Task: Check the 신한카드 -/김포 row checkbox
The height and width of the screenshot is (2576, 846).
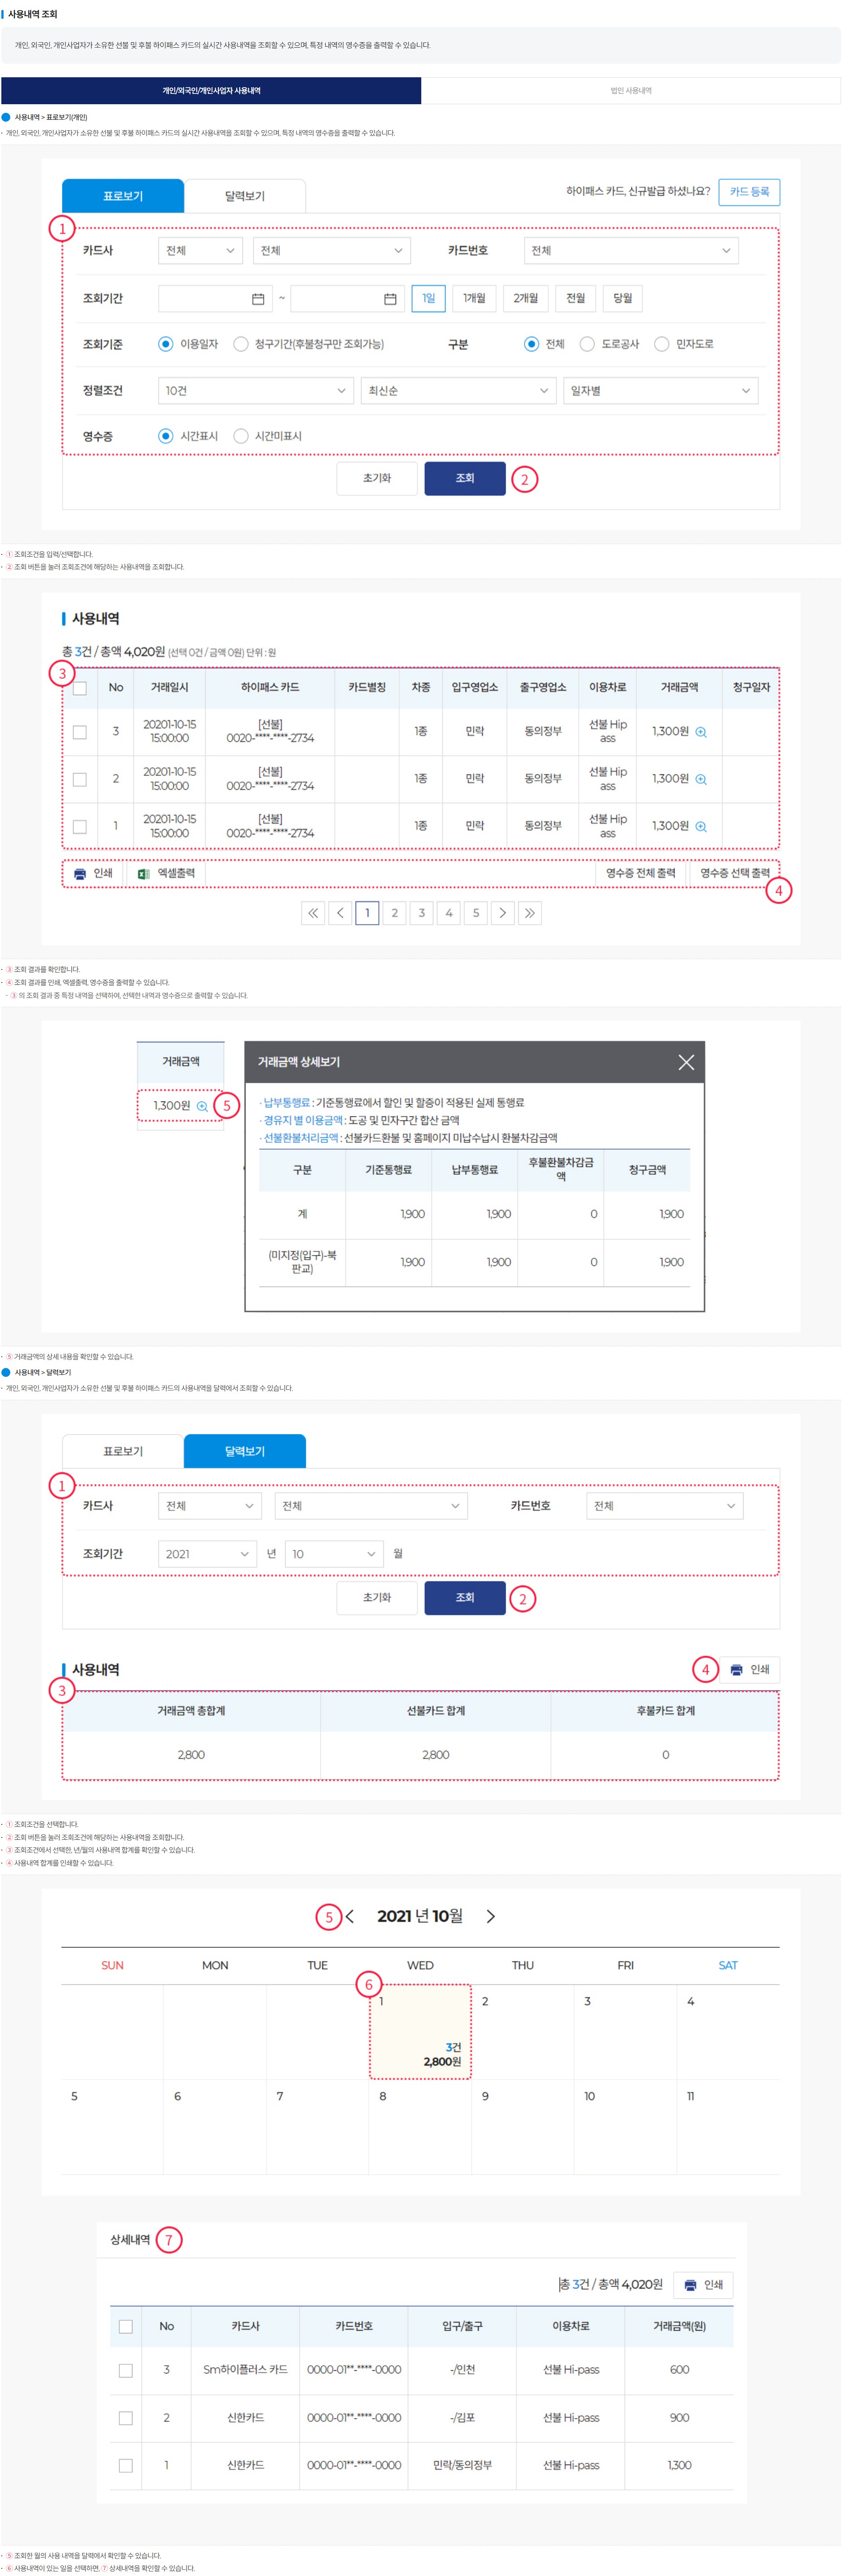Action: pos(126,2418)
